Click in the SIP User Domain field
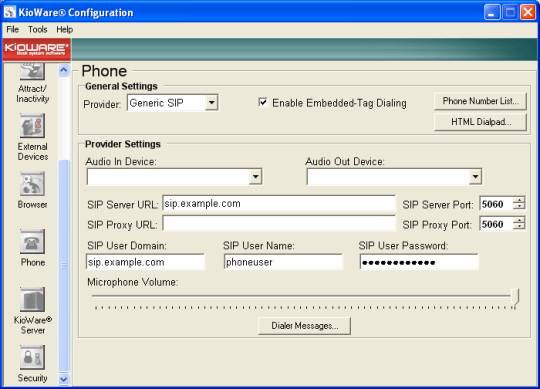Screen dimensions: 540x389 click(145, 262)
